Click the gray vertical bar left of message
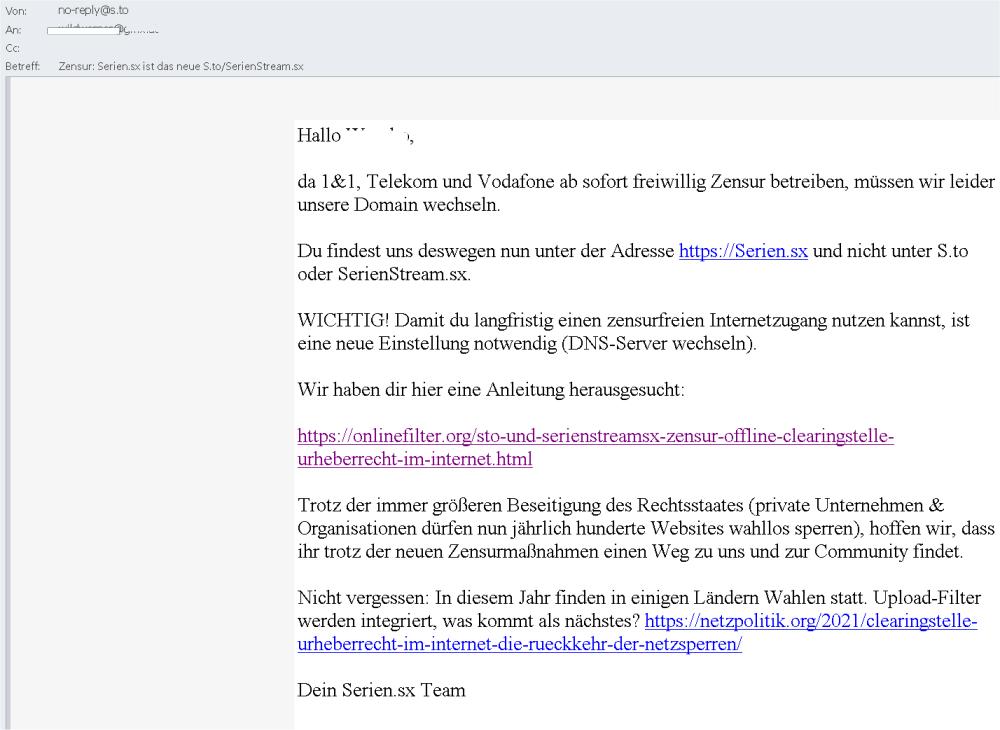This screenshot has height=730, width=1000. 8,400
